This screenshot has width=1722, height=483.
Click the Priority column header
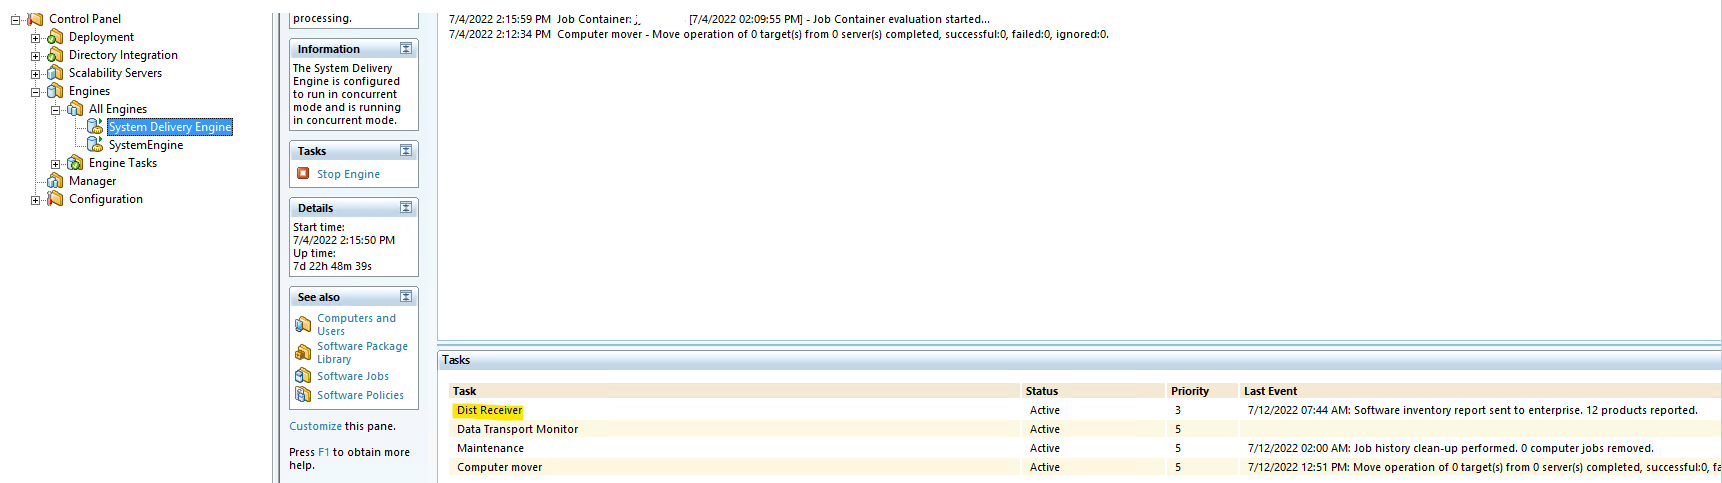pyautogui.click(x=1189, y=391)
